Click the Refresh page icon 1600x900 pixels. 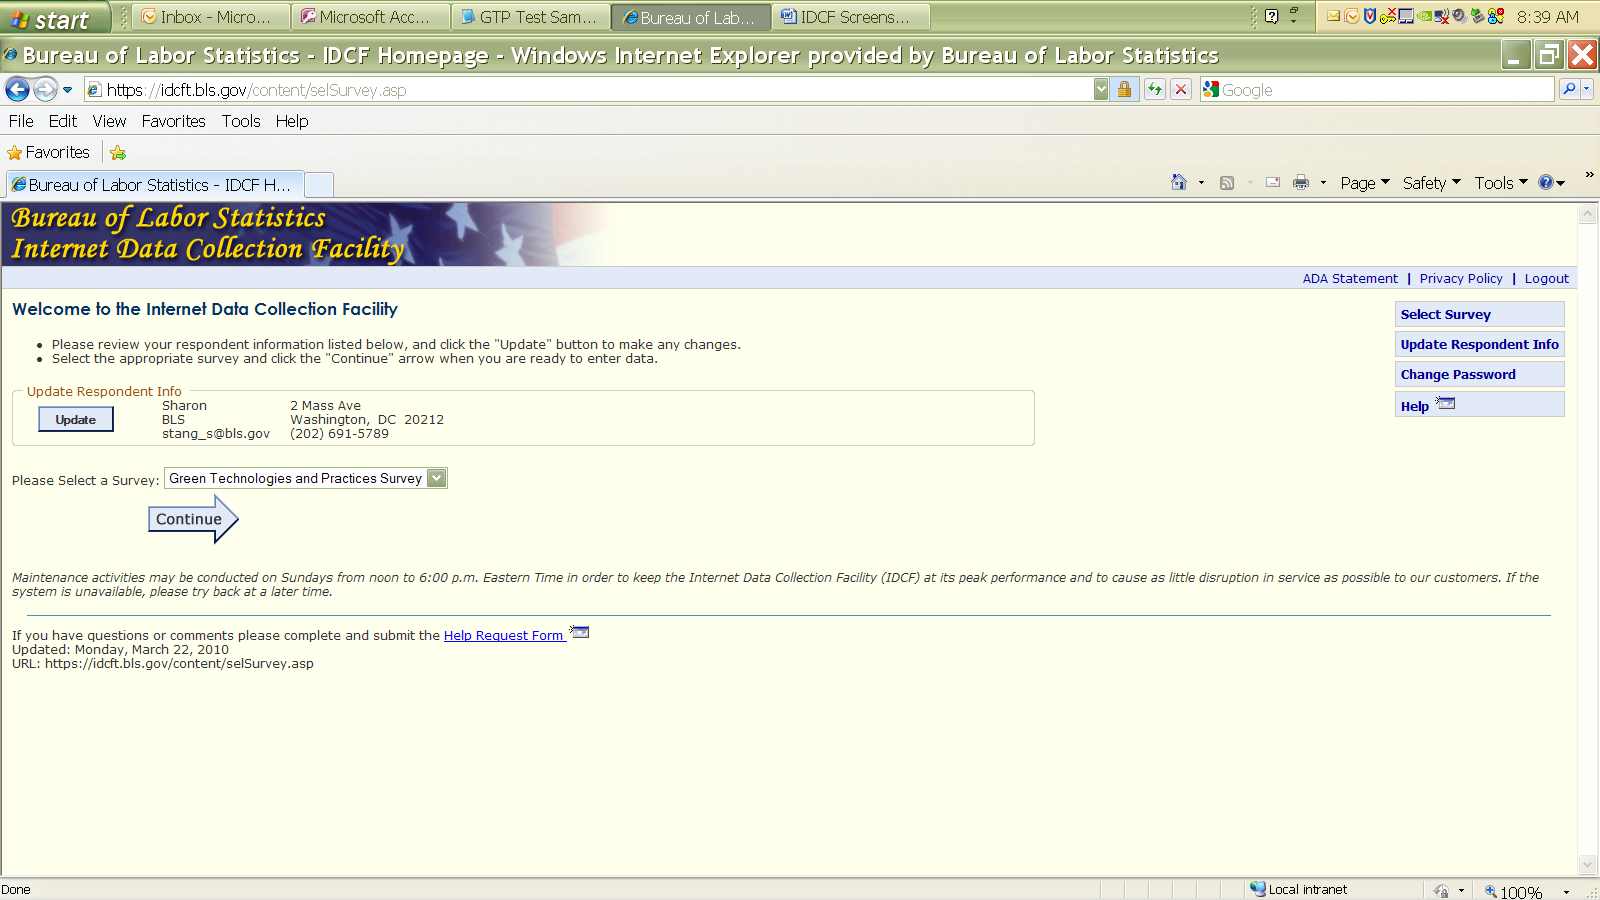pos(1155,90)
